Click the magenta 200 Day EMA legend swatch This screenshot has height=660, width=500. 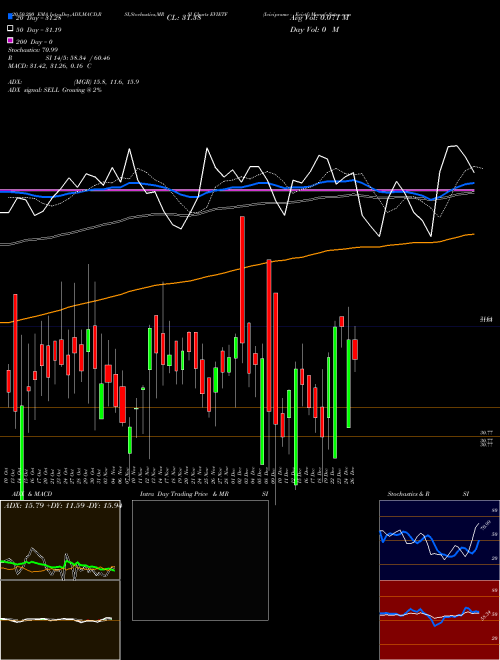[x=10, y=40]
